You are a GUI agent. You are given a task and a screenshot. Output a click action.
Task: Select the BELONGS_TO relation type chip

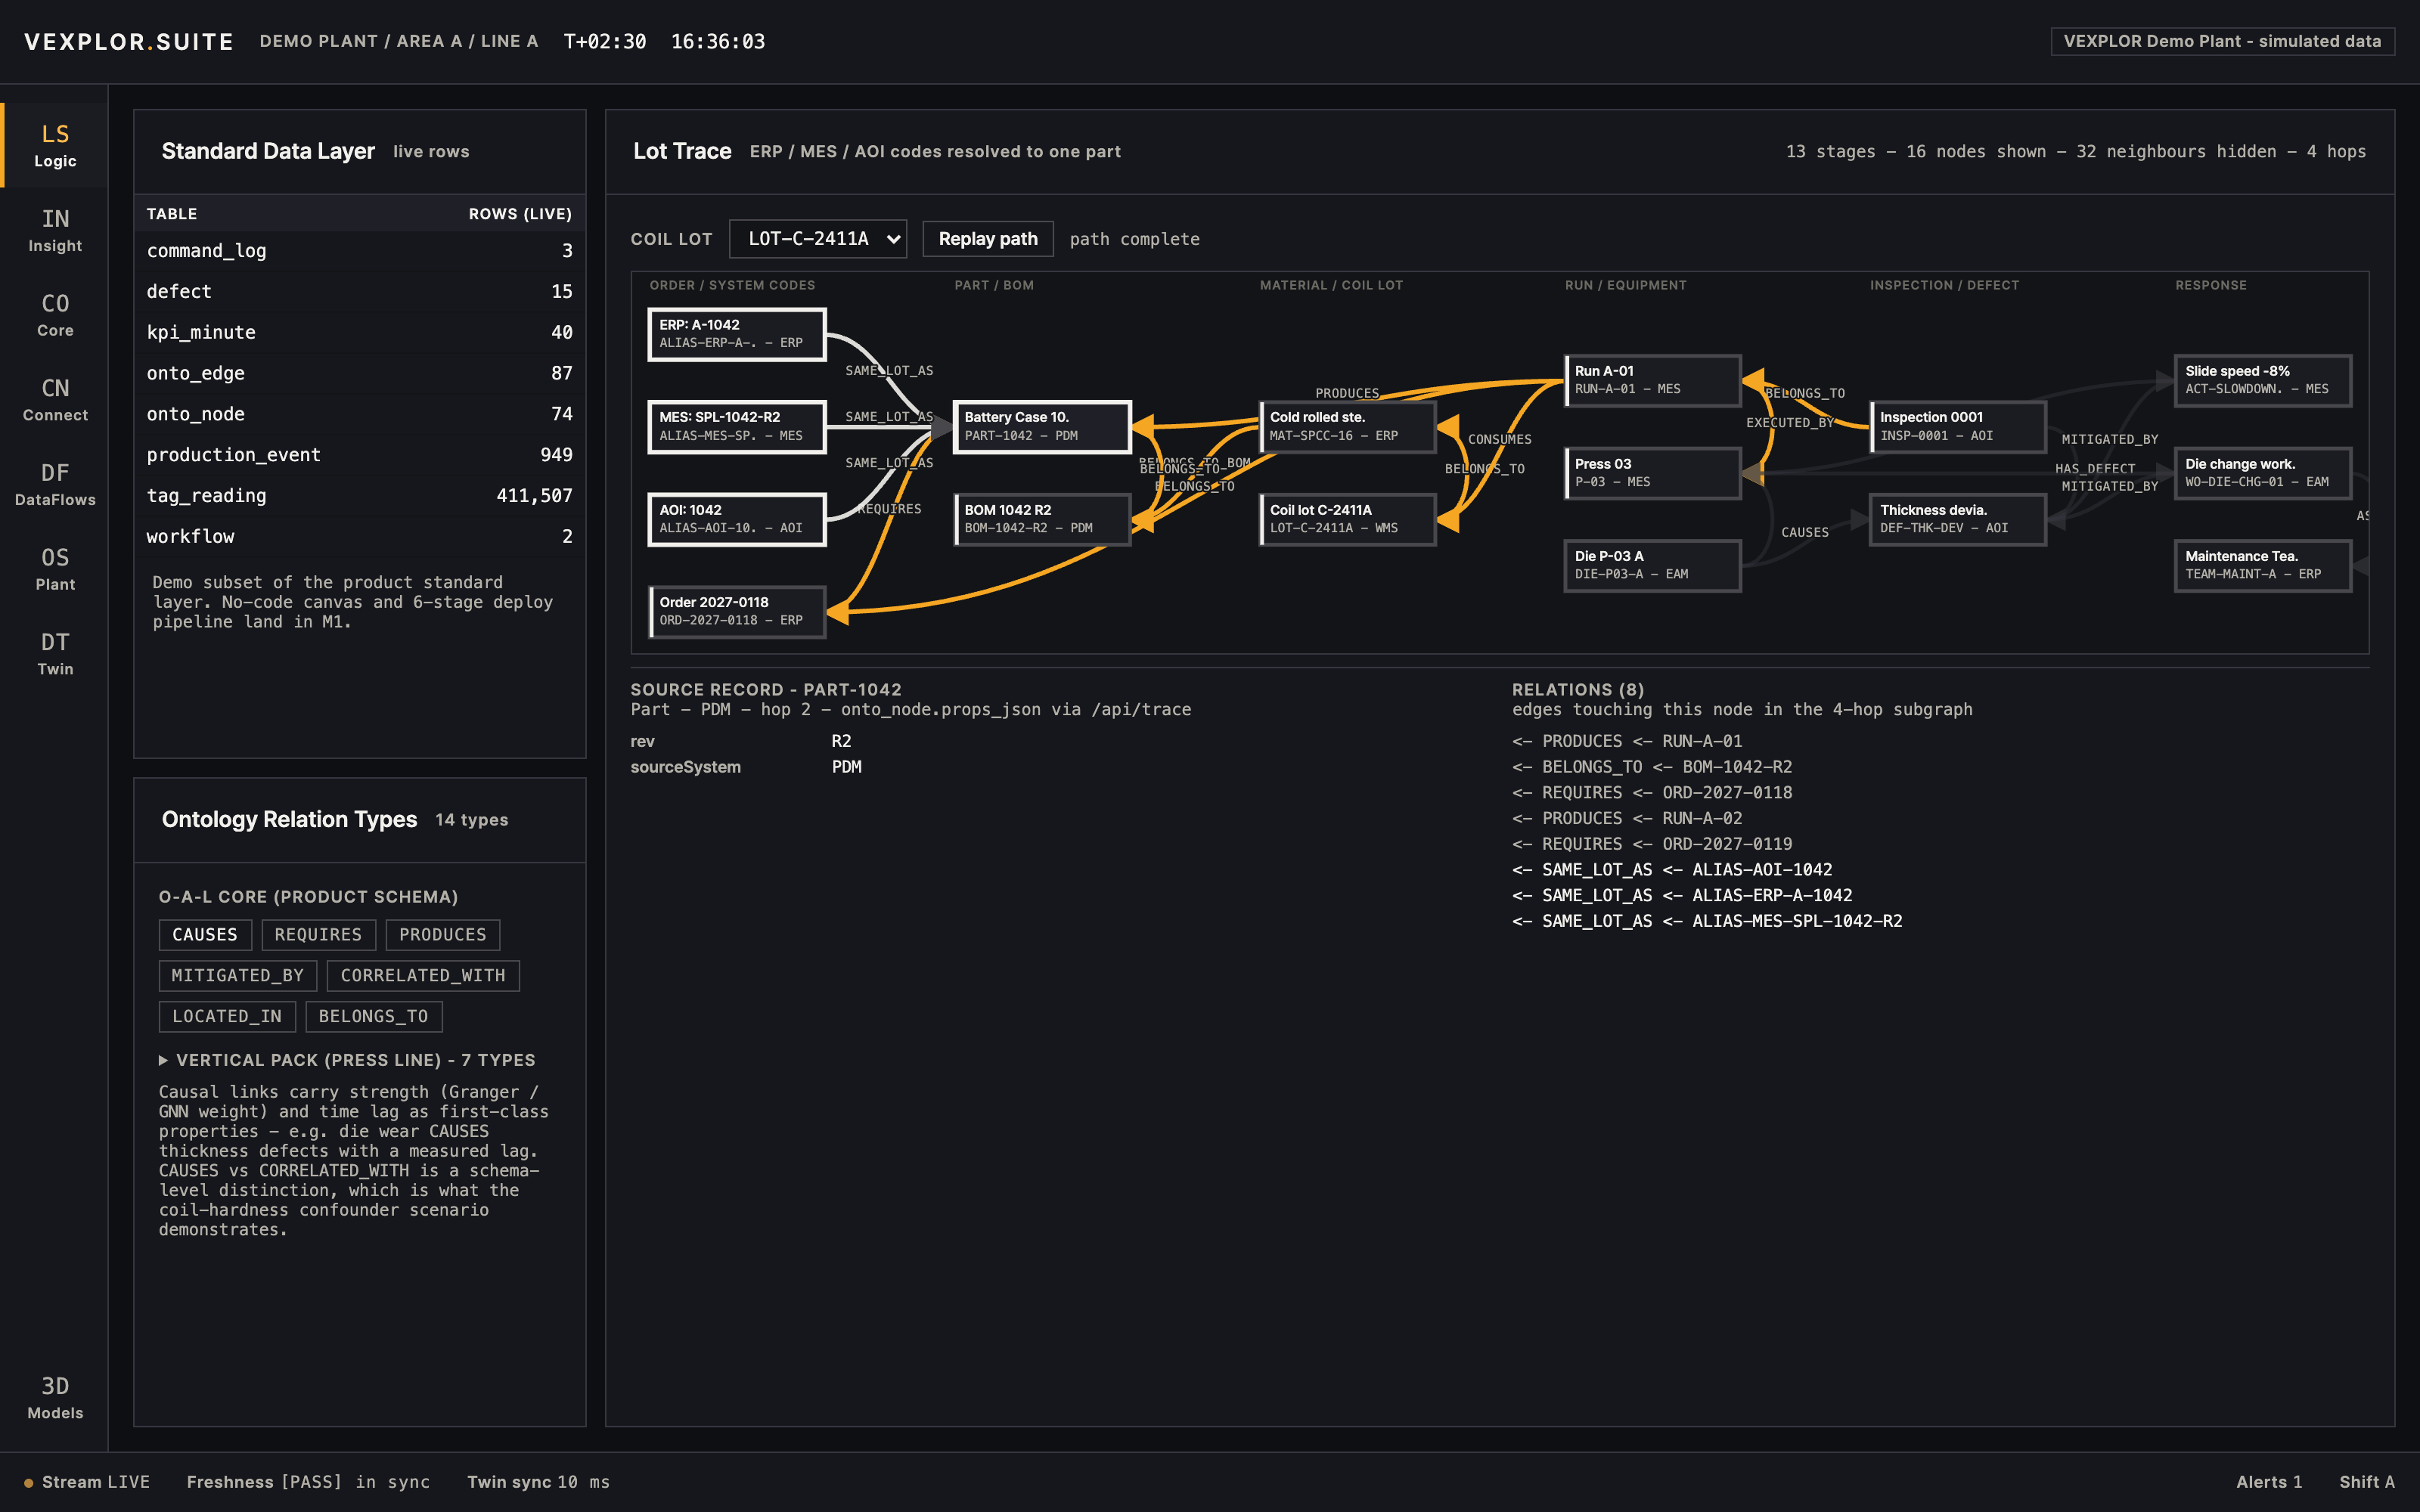(x=374, y=1017)
